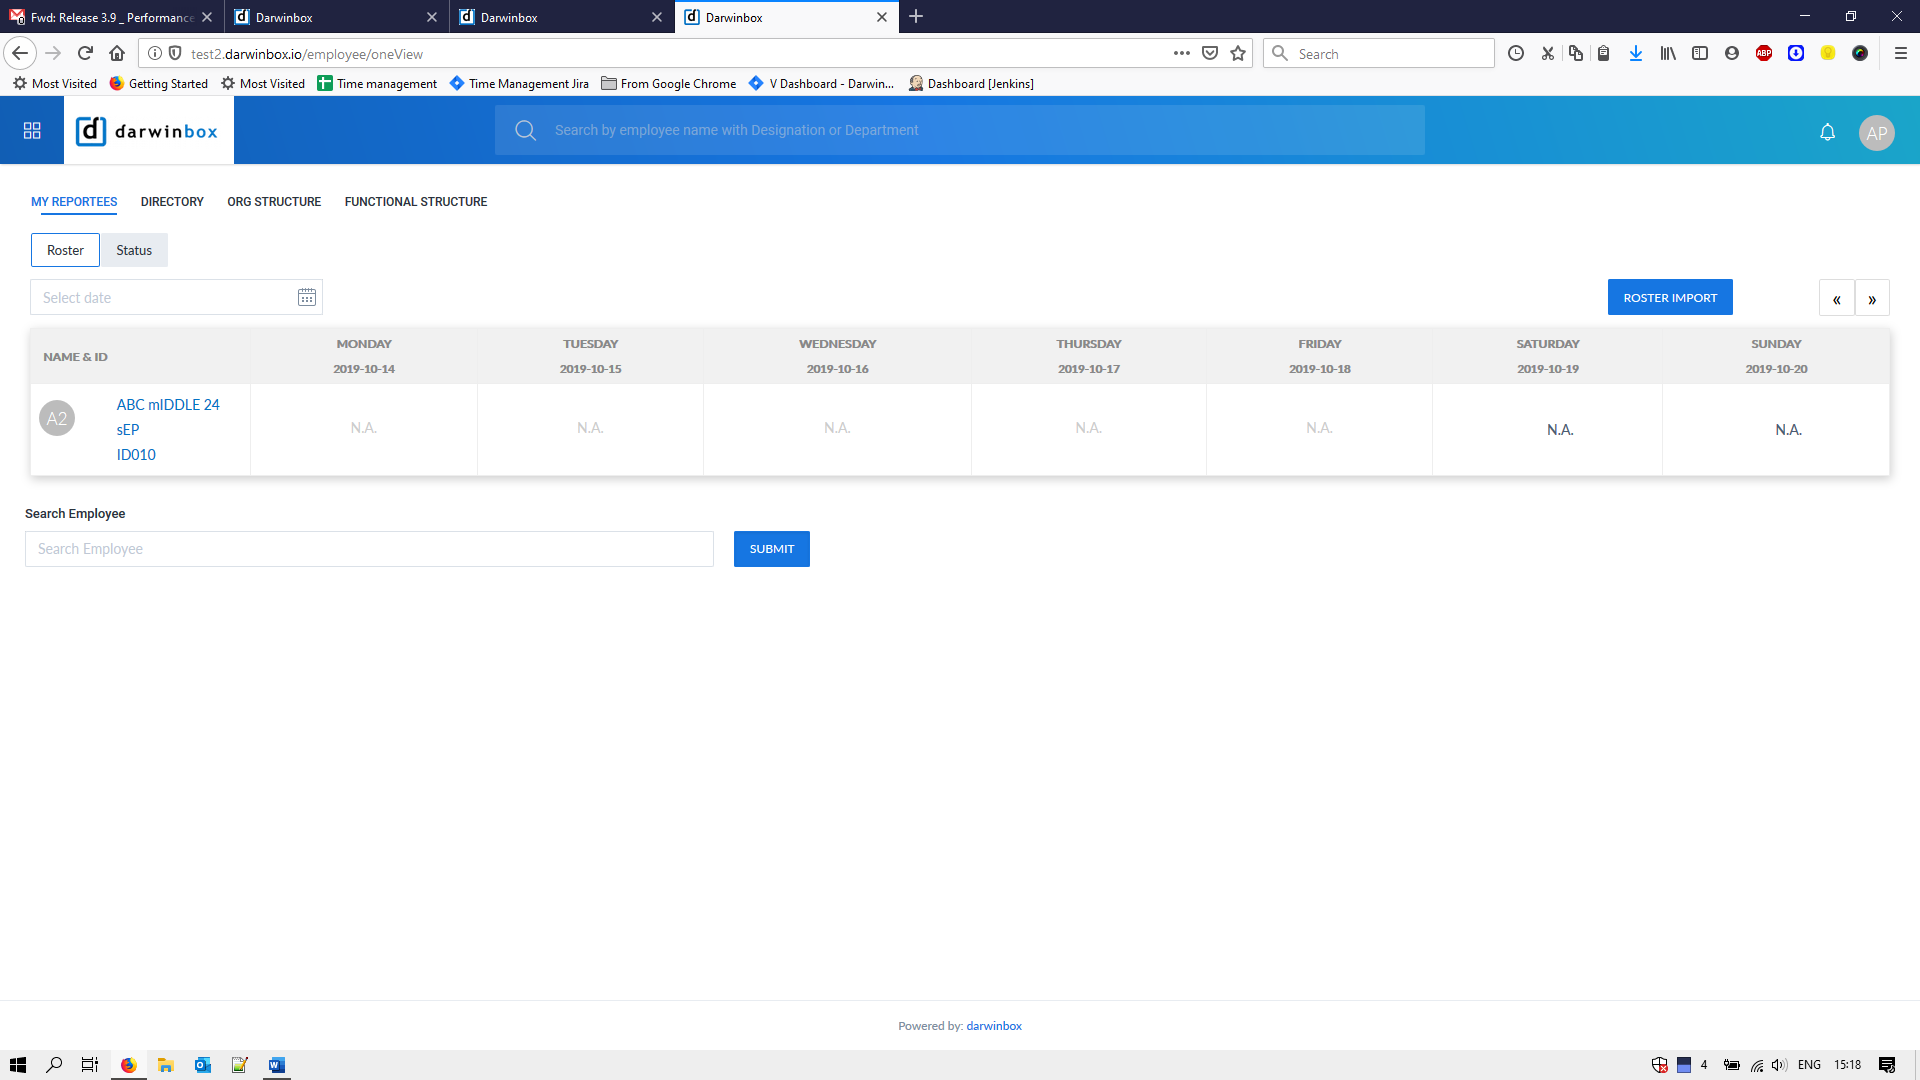This screenshot has width=1920, height=1080.
Task: Click the notification bell icon
Action: (1827, 132)
